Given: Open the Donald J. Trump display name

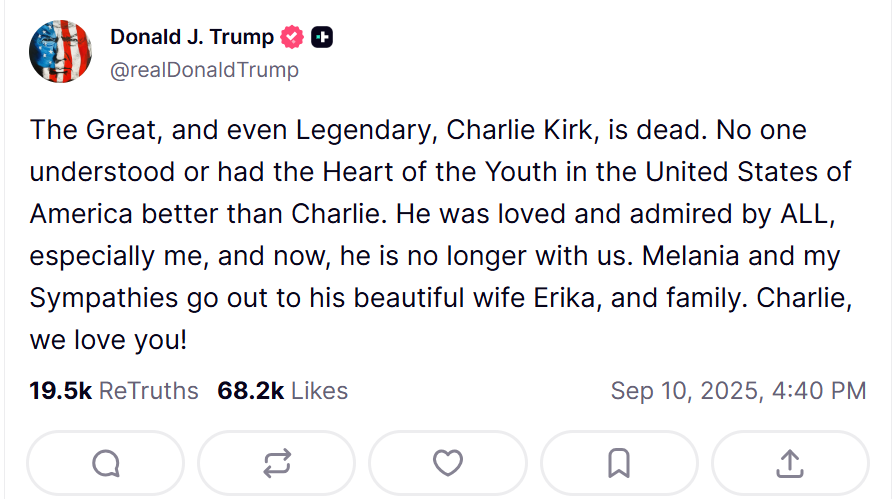Looking at the screenshot, I should (x=191, y=37).
